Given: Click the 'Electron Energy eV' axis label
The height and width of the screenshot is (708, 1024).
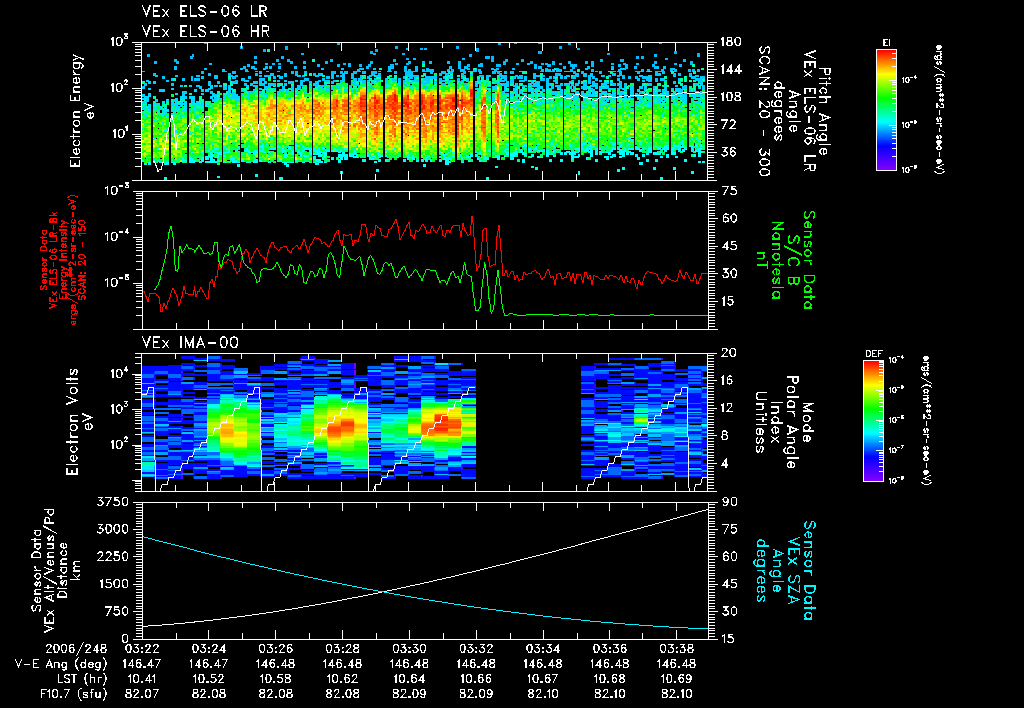Looking at the screenshot, I should pyautogui.click(x=82, y=111).
